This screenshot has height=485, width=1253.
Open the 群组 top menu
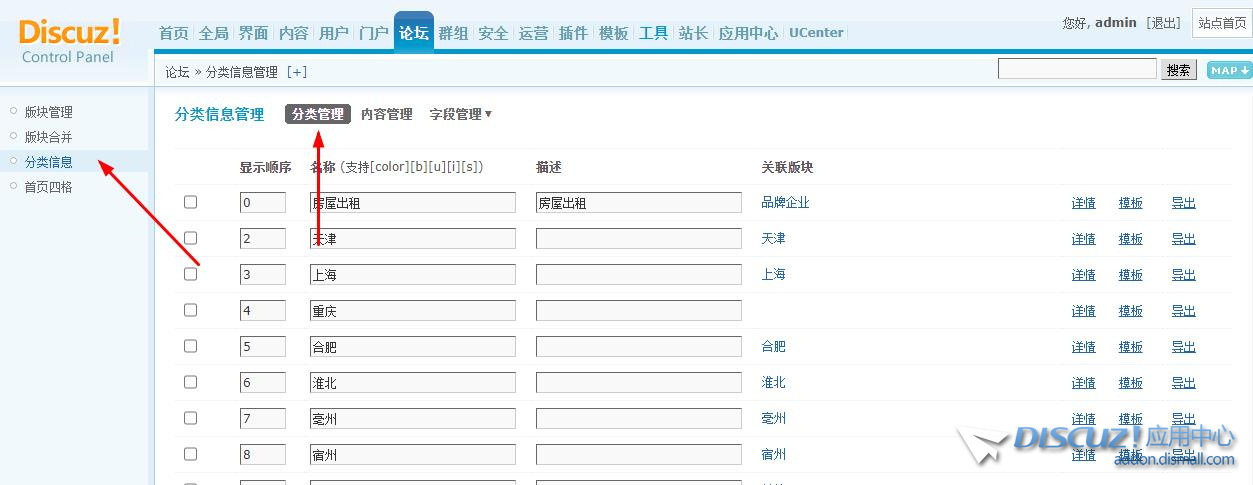(x=454, y=33)
